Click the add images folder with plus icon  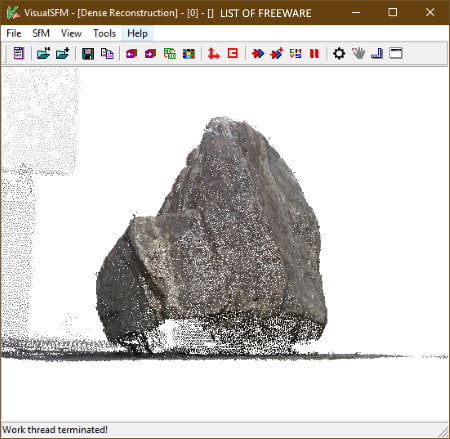tap(62, 53)
